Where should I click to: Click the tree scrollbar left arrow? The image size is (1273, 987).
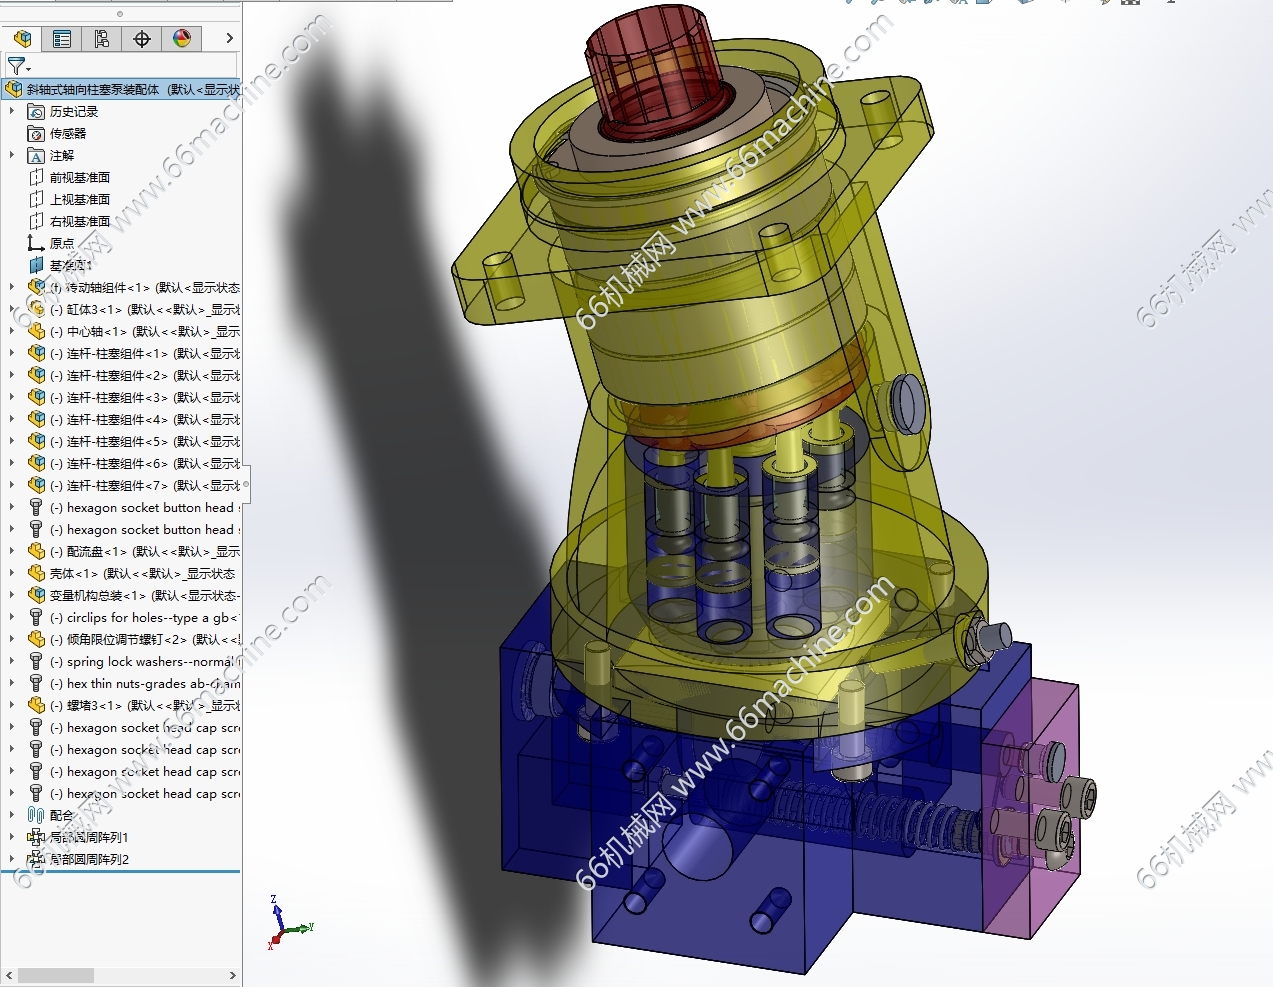tap(10, 975)
